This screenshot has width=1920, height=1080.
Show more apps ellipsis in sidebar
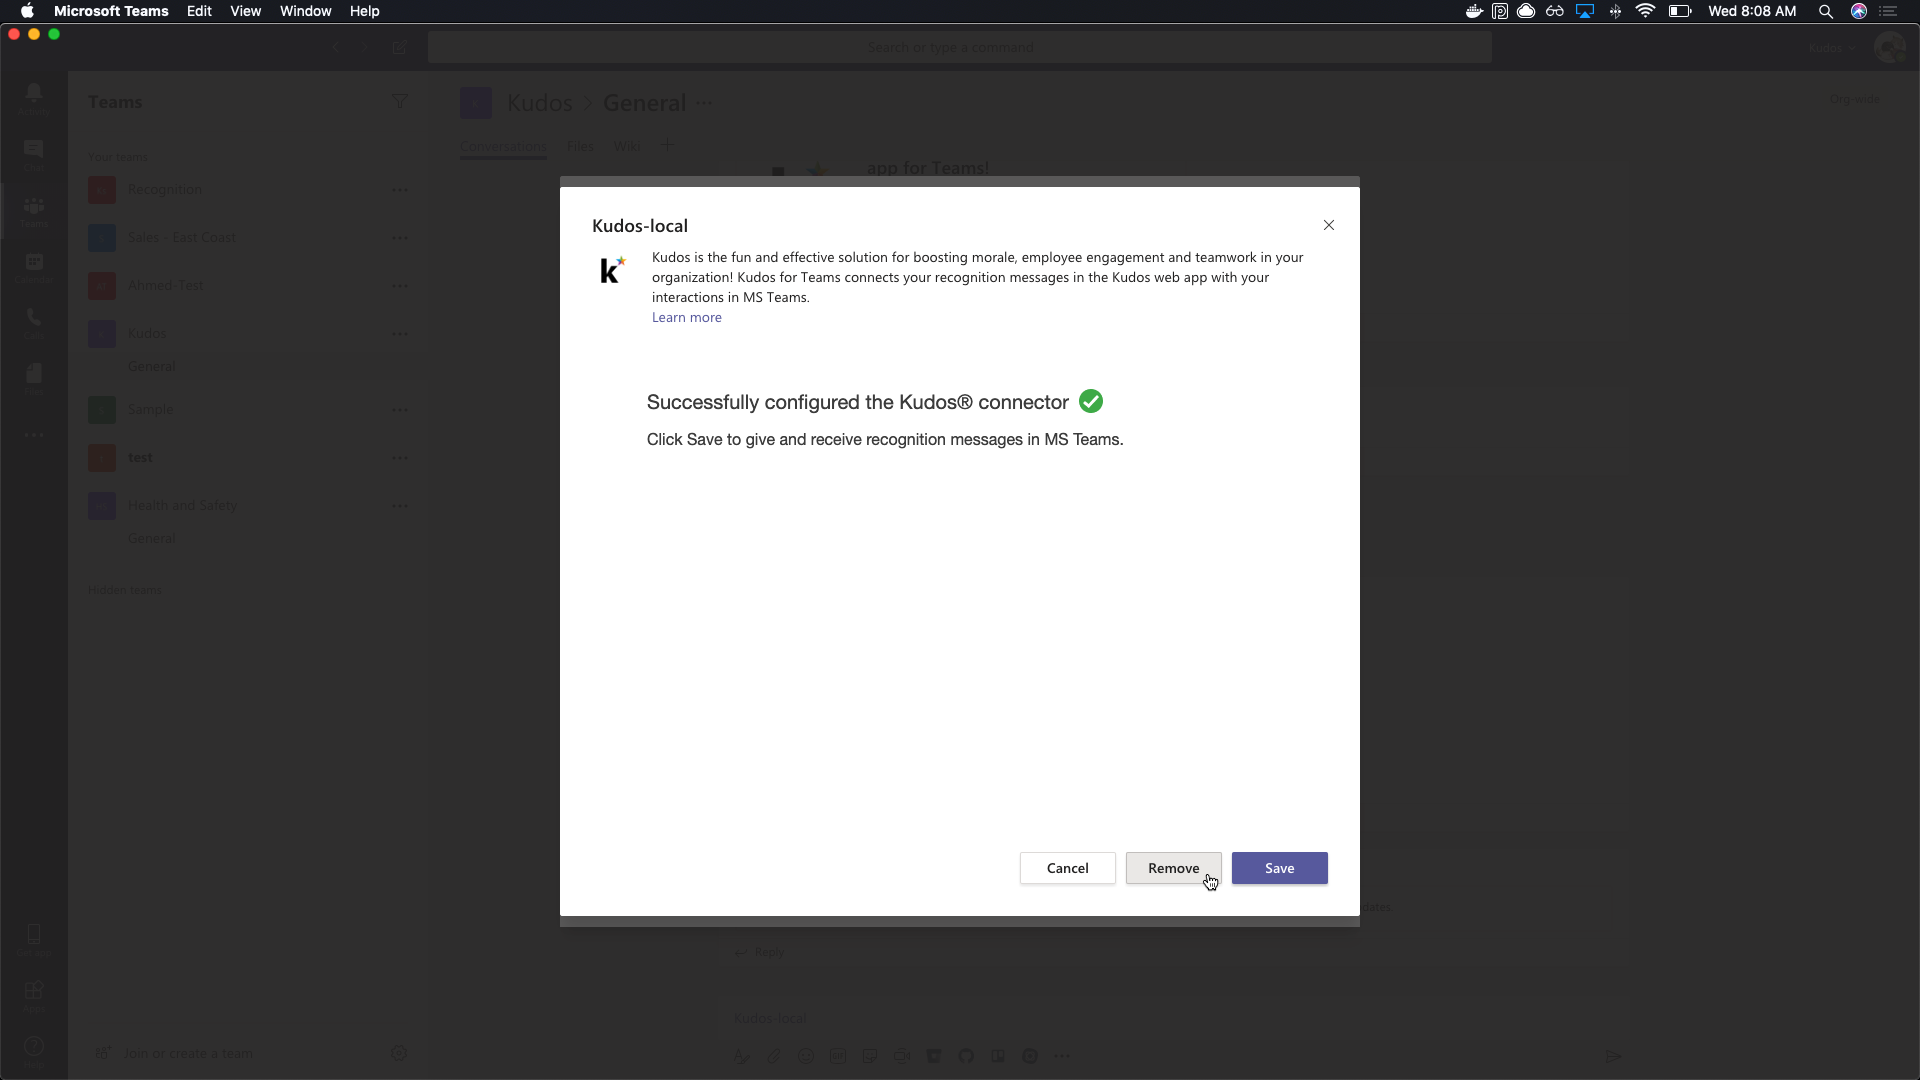click(x=34, y=435)
